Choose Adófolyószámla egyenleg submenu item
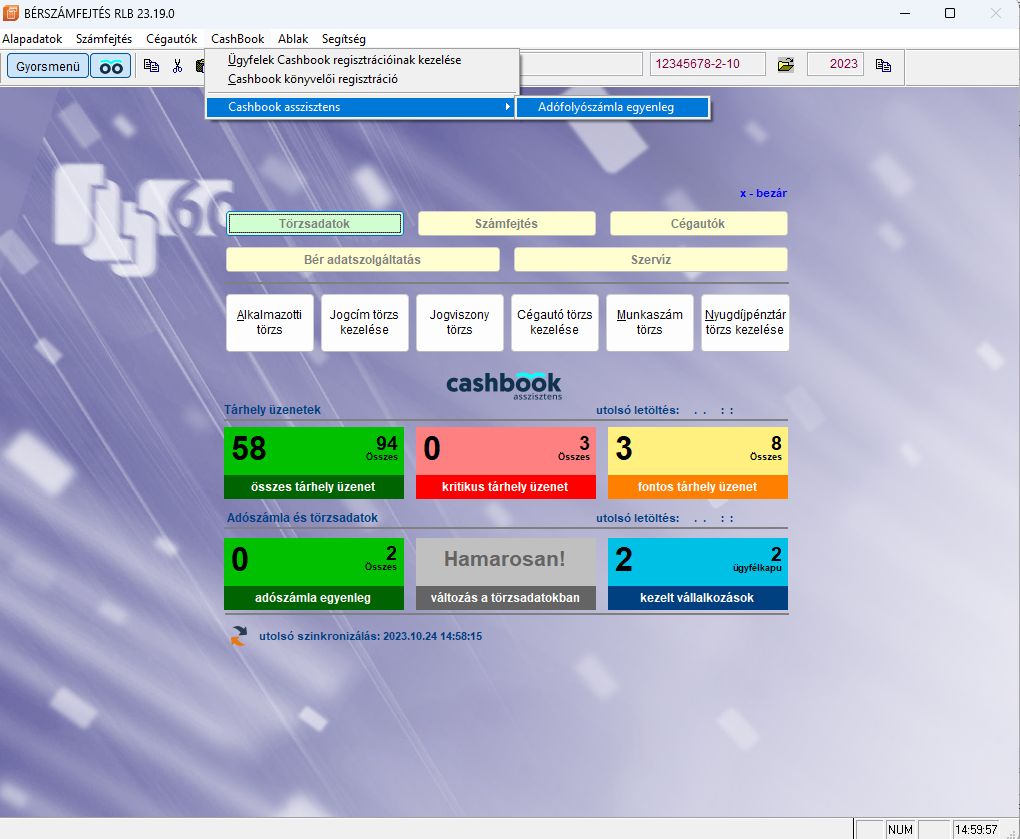Viewport: 1020px width, 839px height. [x=612, y=107]
